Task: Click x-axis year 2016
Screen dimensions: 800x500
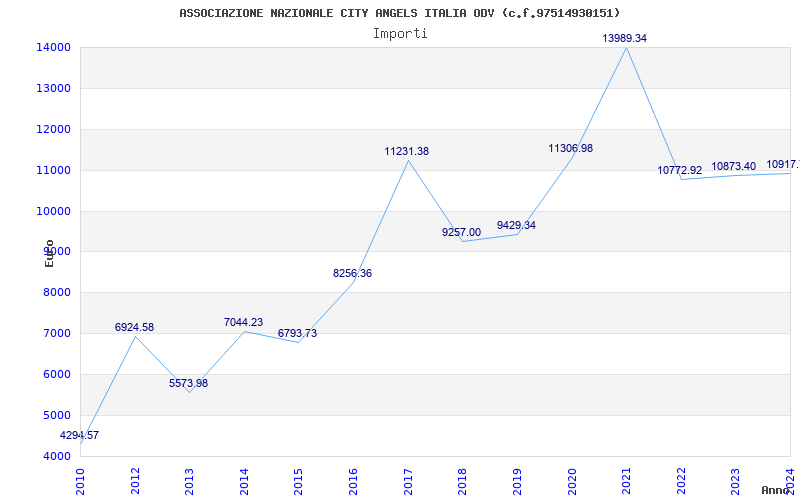Action: click(354, 482)
